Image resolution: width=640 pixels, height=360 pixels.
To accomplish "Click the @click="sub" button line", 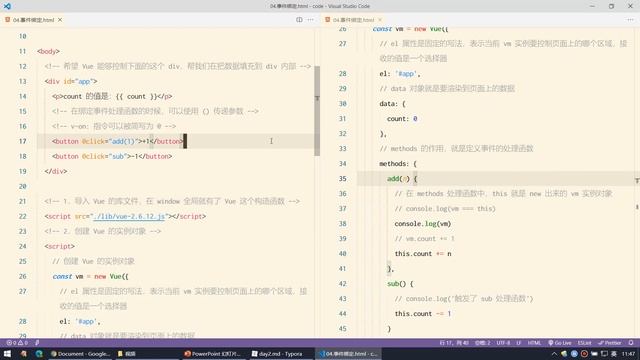I will click(x=112, y=156).
